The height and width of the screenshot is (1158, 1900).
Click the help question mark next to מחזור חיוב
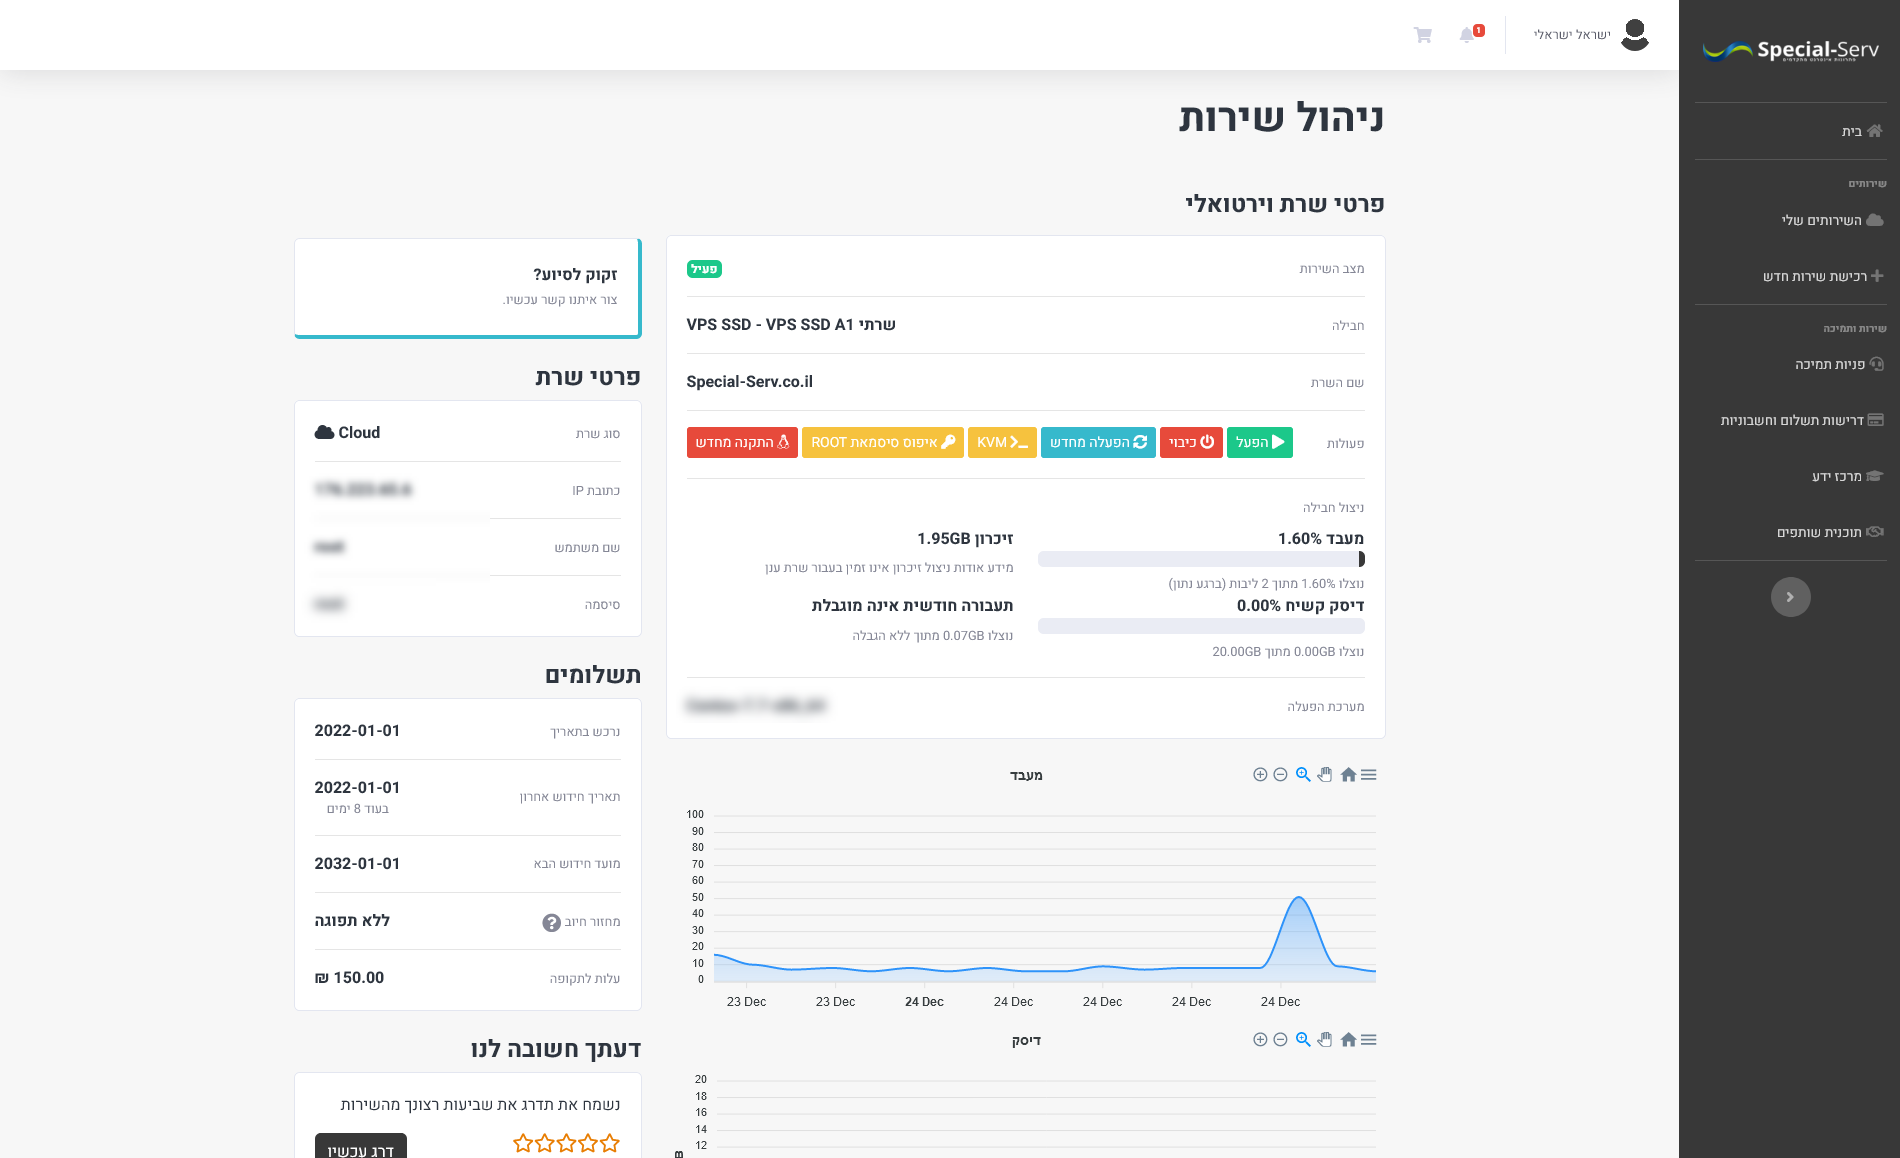tap(551, 923)
